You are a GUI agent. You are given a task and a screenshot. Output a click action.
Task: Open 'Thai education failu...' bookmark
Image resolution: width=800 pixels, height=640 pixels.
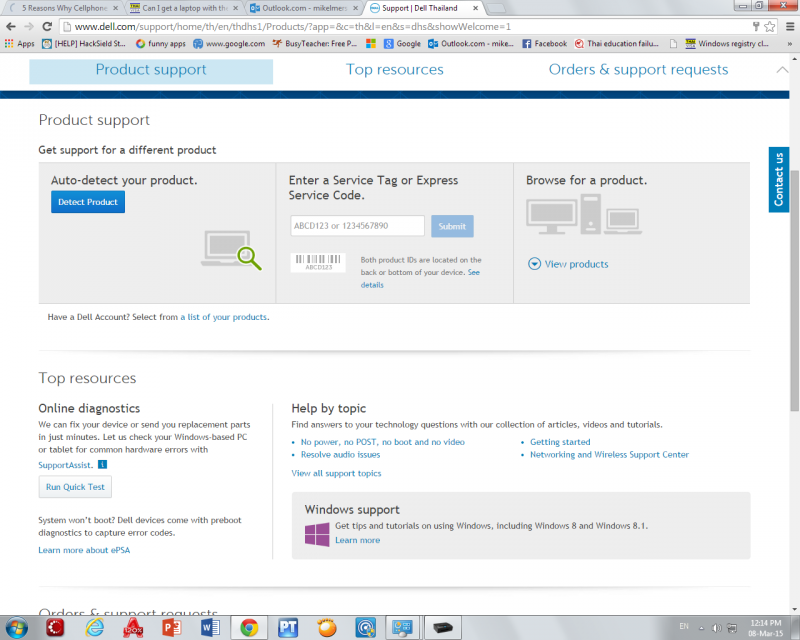click(x=616, y=44)
